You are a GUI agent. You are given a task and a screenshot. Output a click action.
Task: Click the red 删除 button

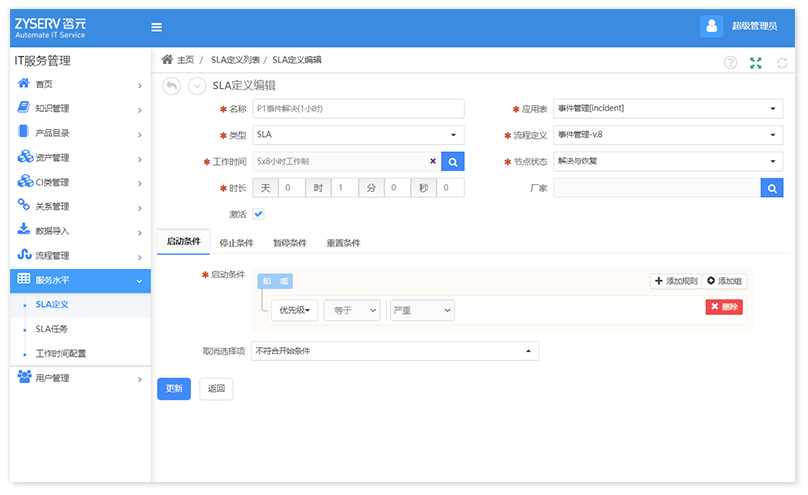724,307
